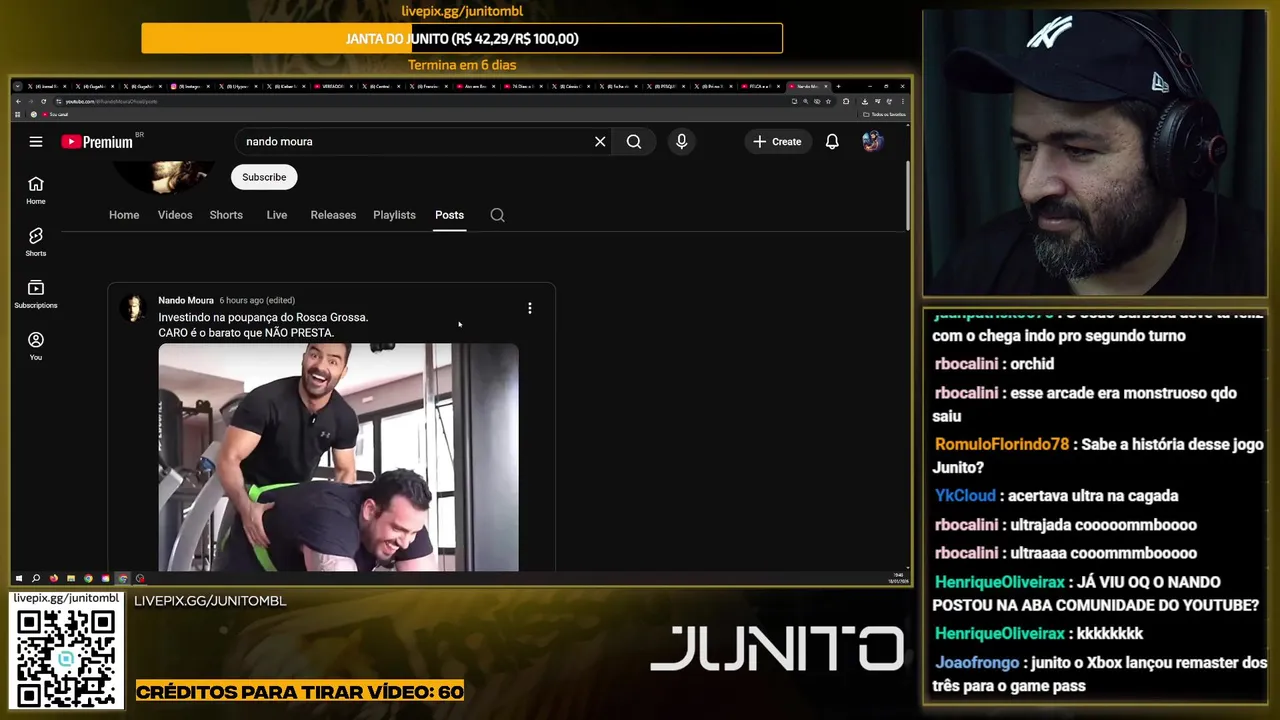
Task: Open Windows taskbar search
Action: [36, 578]
